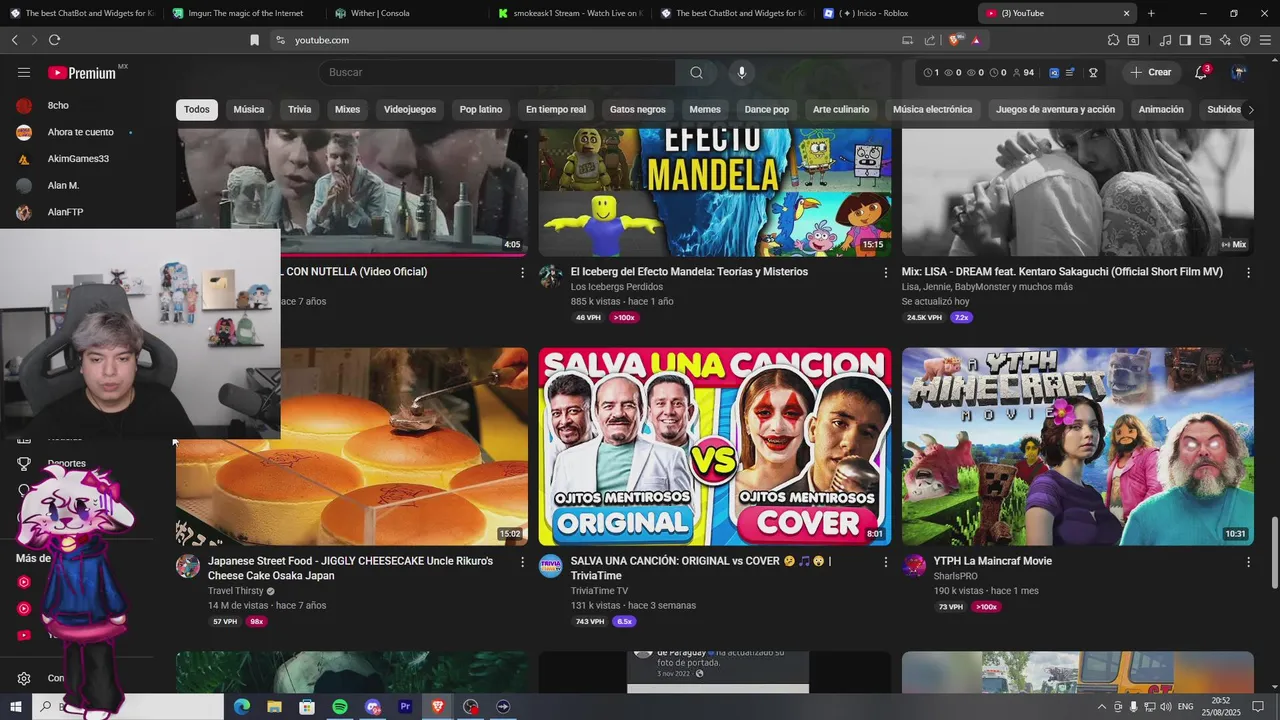The height and width of the screenshot is (720, 1280).
Task: Click the Brave Rewards triangle icon
Action: [x=976, y=40]
